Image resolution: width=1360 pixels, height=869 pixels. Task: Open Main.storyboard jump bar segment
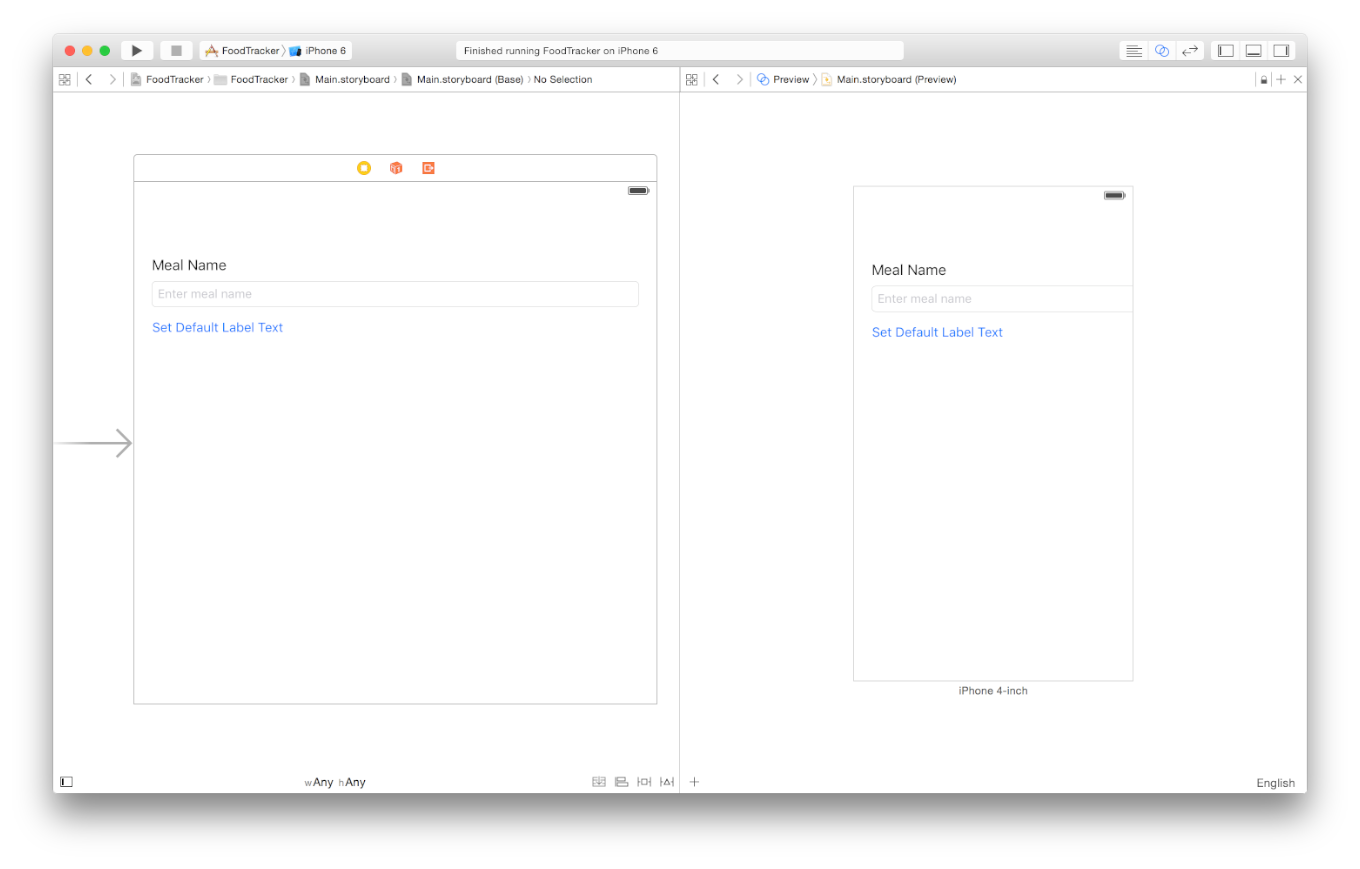pos(345,79)
